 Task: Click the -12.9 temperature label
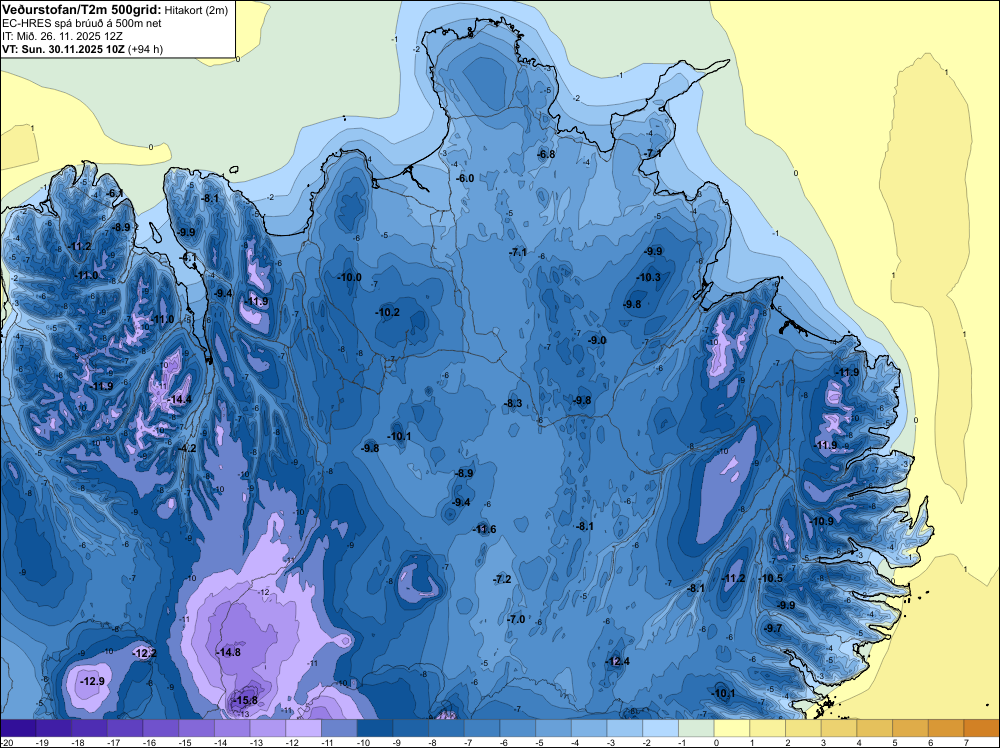(x=92, y=682)
